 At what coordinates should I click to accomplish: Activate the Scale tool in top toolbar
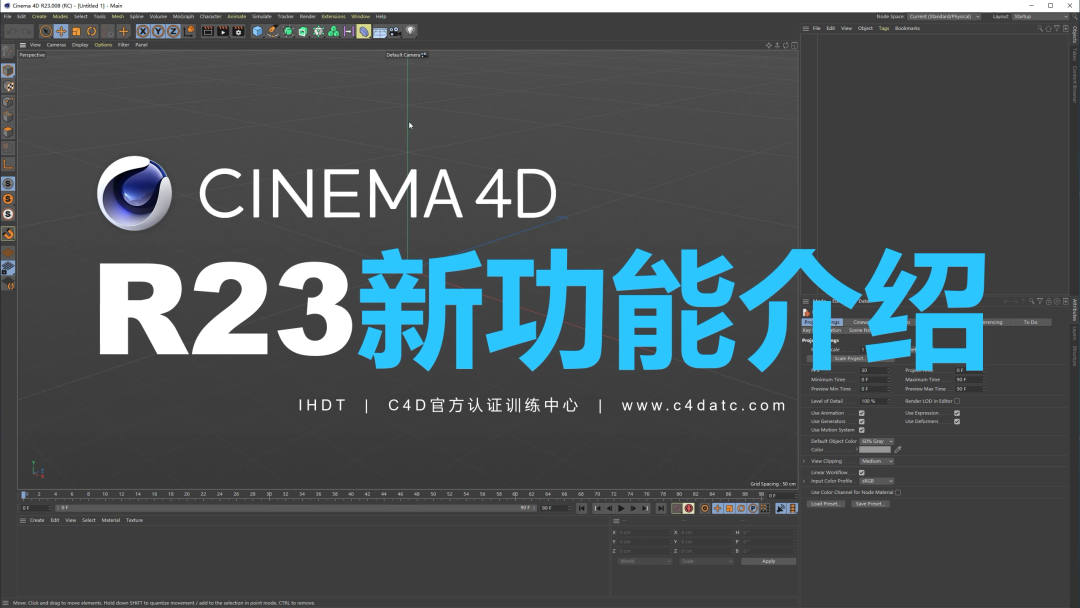tap(76, 31)
